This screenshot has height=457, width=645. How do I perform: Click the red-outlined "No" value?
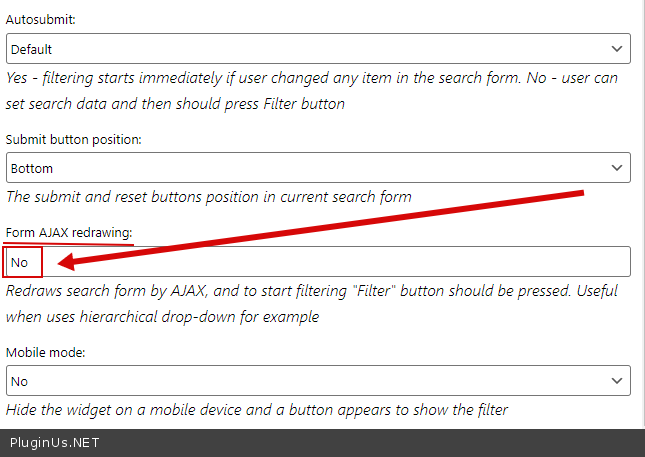(21, 263)
